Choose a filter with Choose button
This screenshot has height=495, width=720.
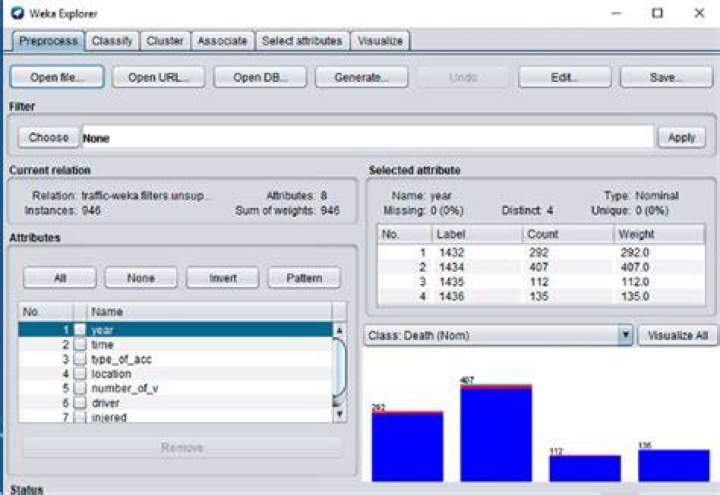coord(48,137)
